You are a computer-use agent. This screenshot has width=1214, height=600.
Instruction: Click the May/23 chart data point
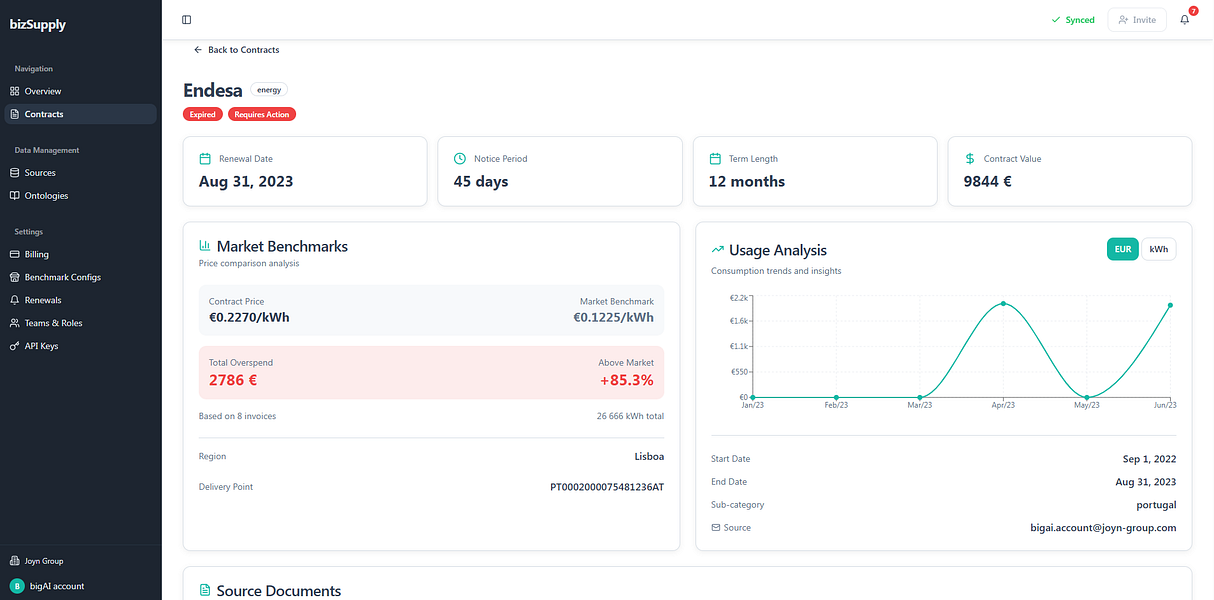click(1086, 397)
